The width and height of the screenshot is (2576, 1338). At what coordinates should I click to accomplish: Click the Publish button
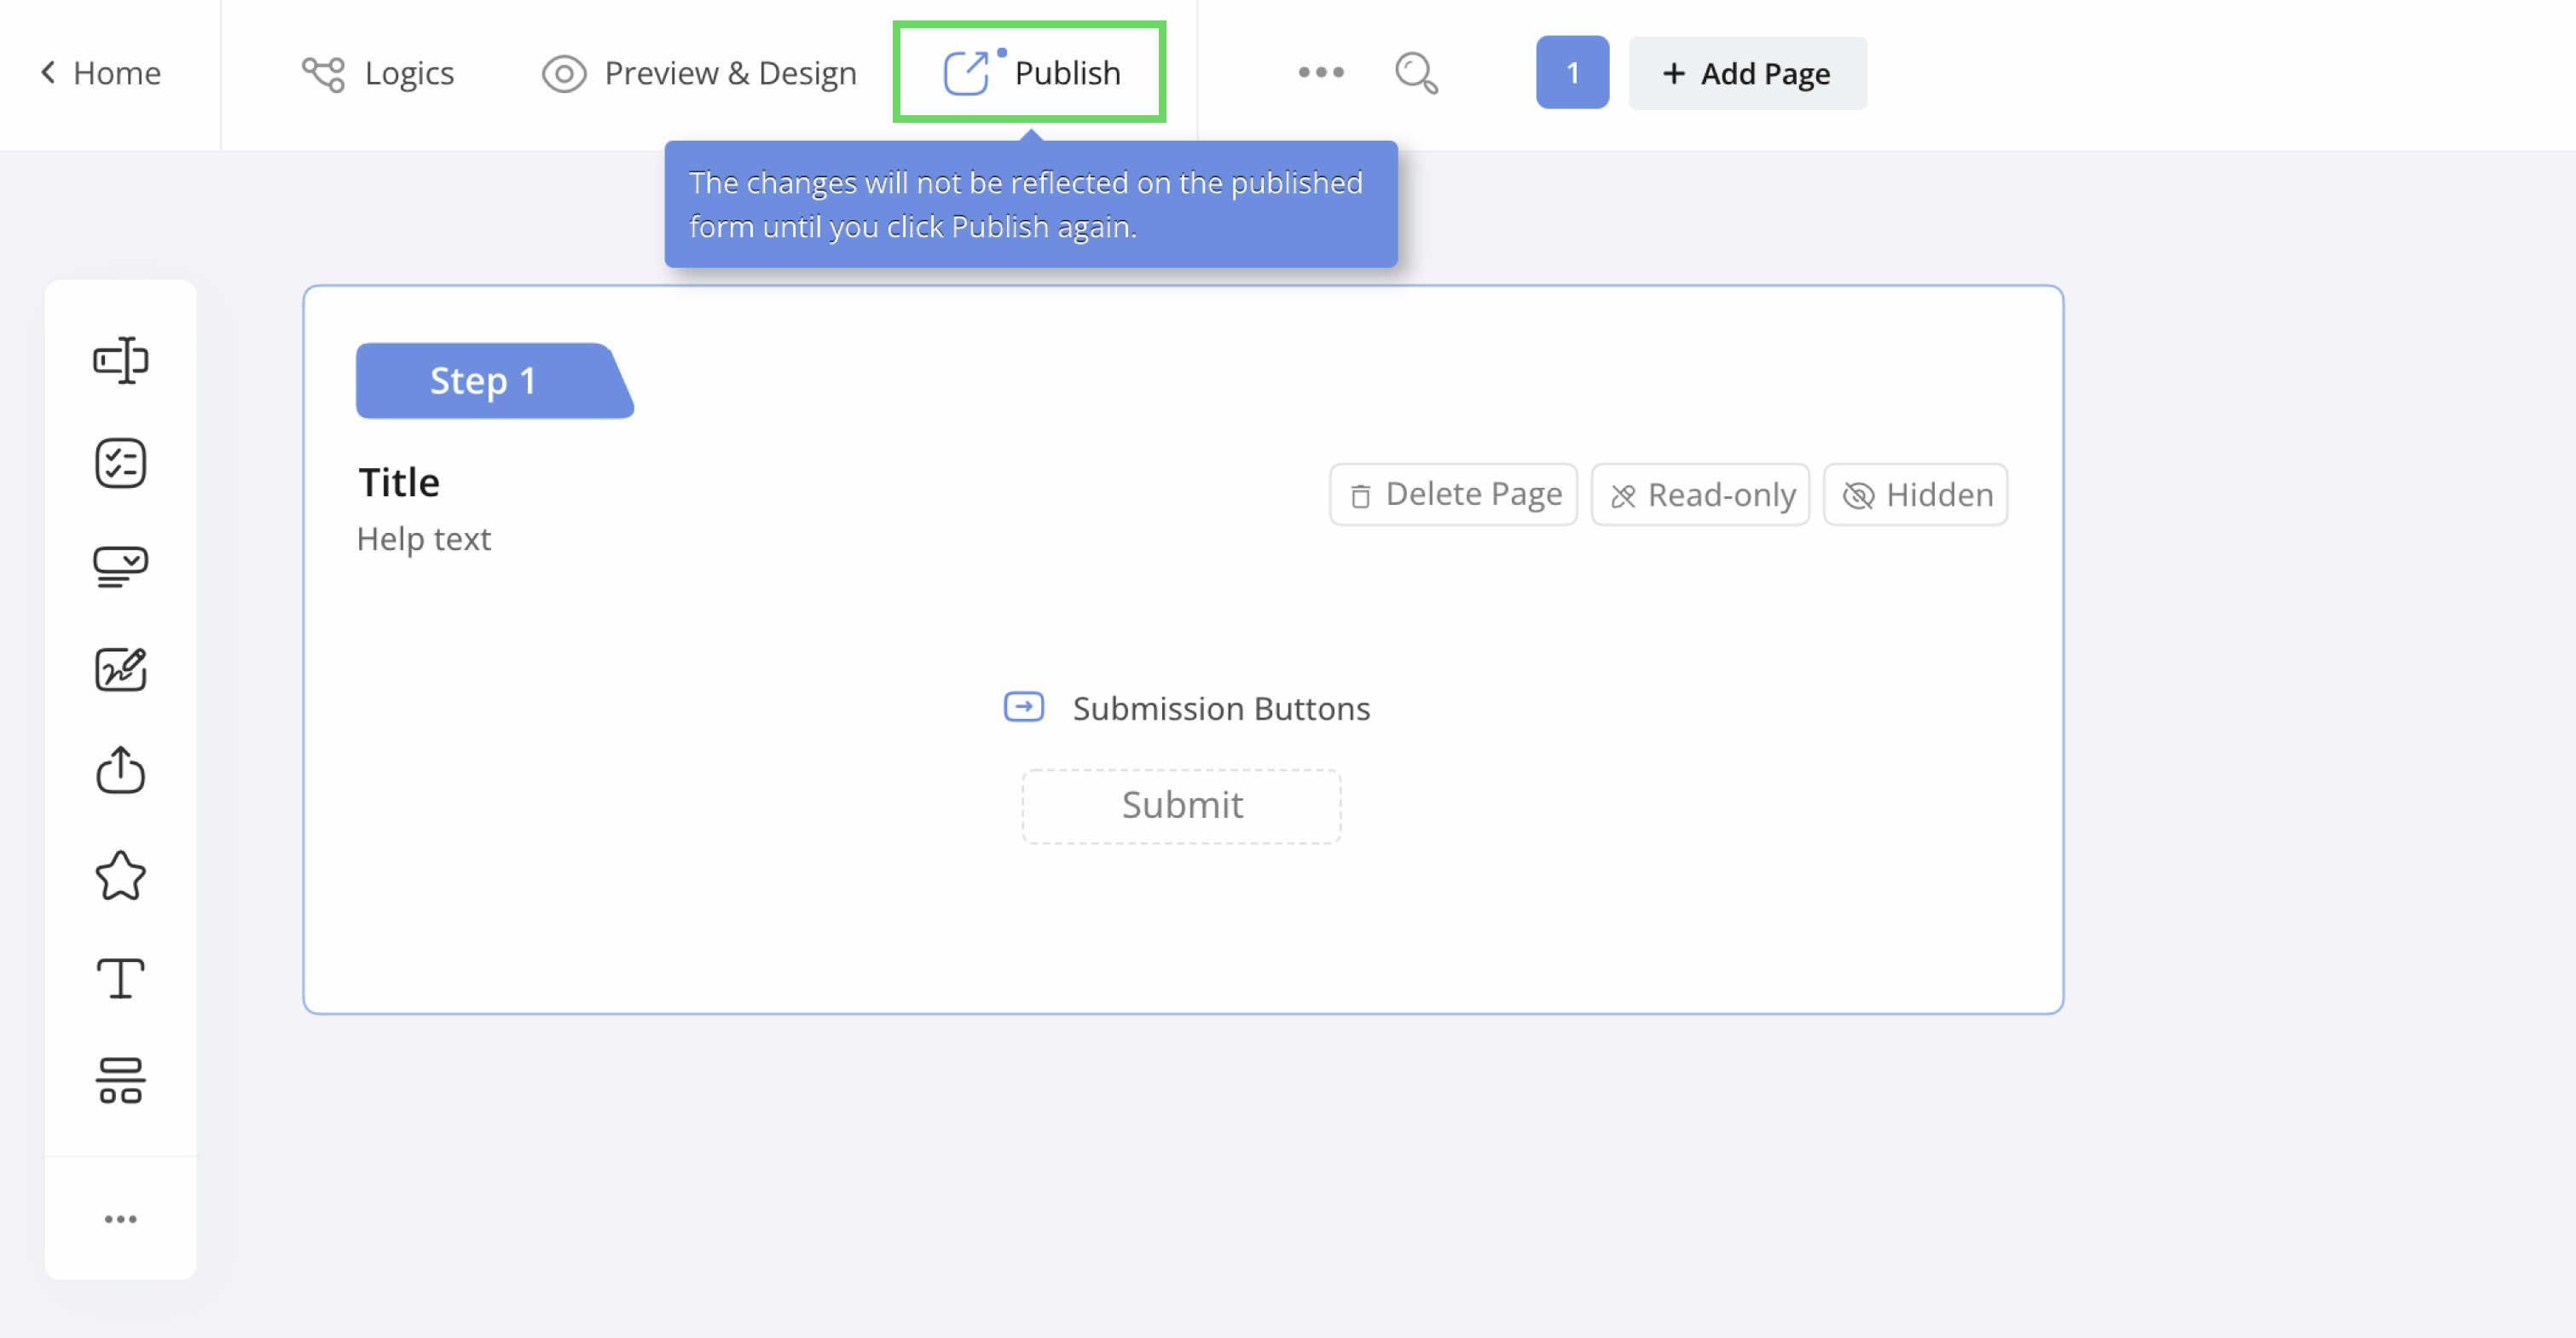point(1031,73)
